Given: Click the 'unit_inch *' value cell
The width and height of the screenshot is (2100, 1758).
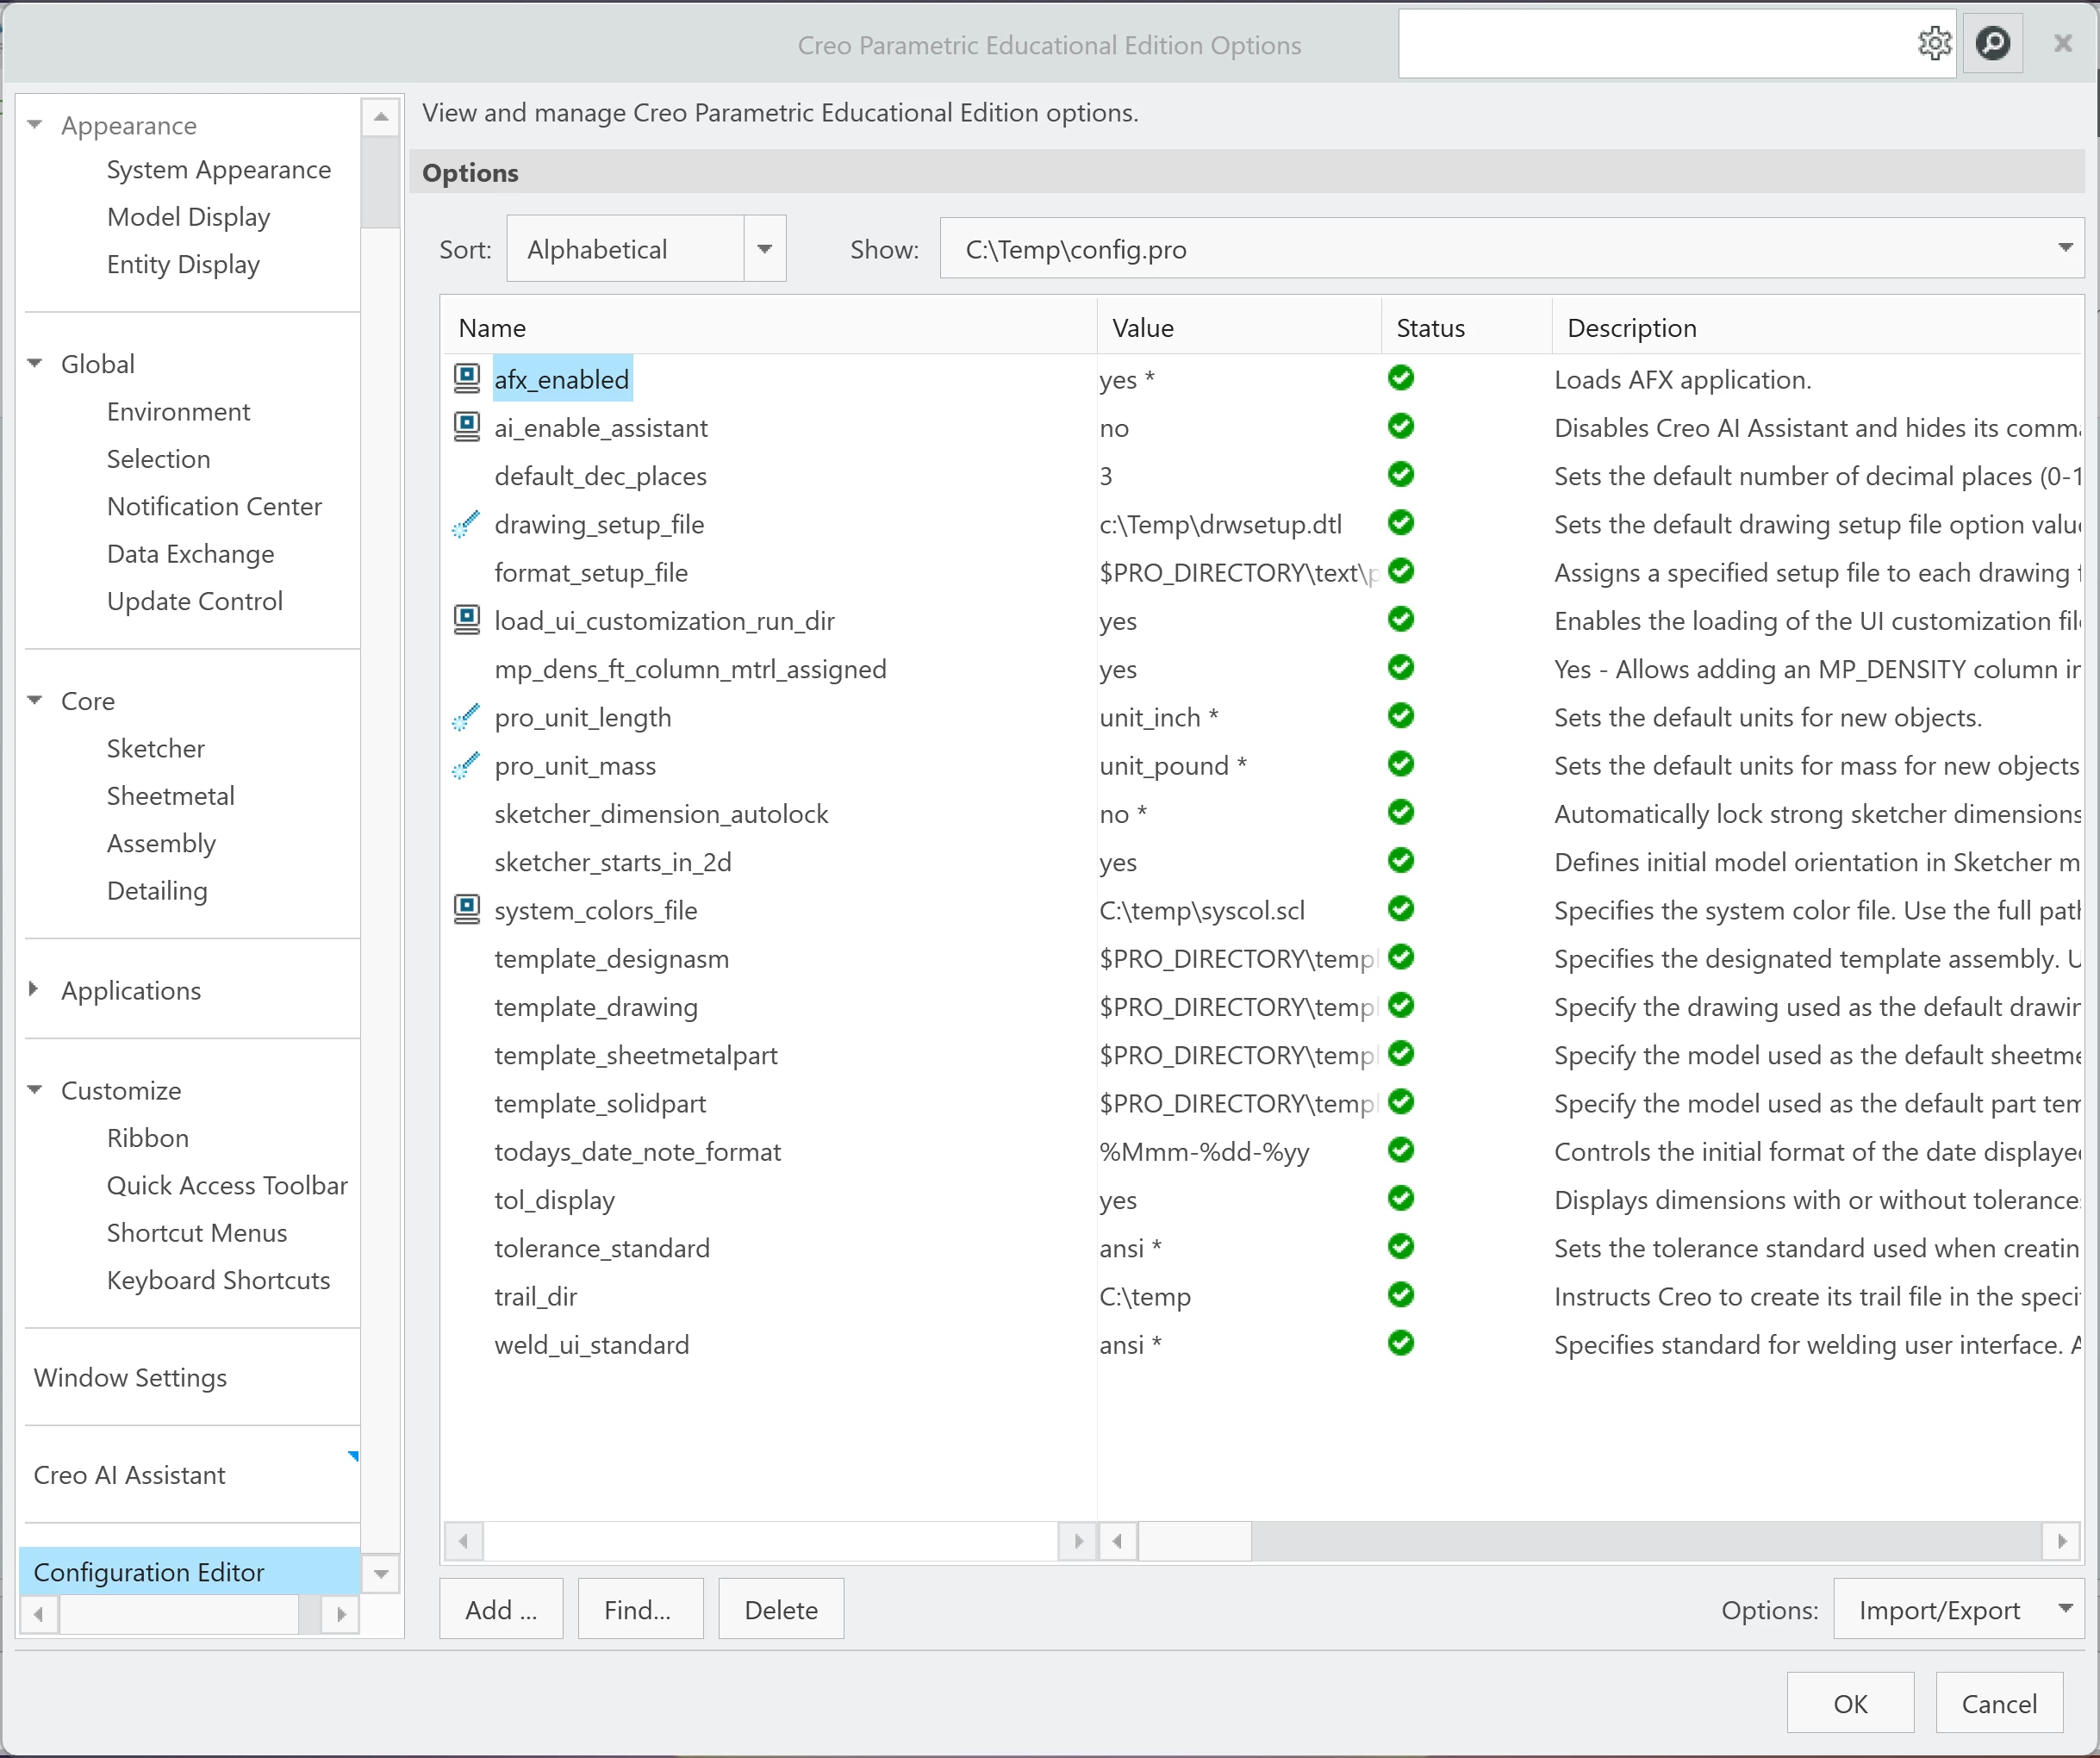Looking at the screenshot, I should (1158, 717).
